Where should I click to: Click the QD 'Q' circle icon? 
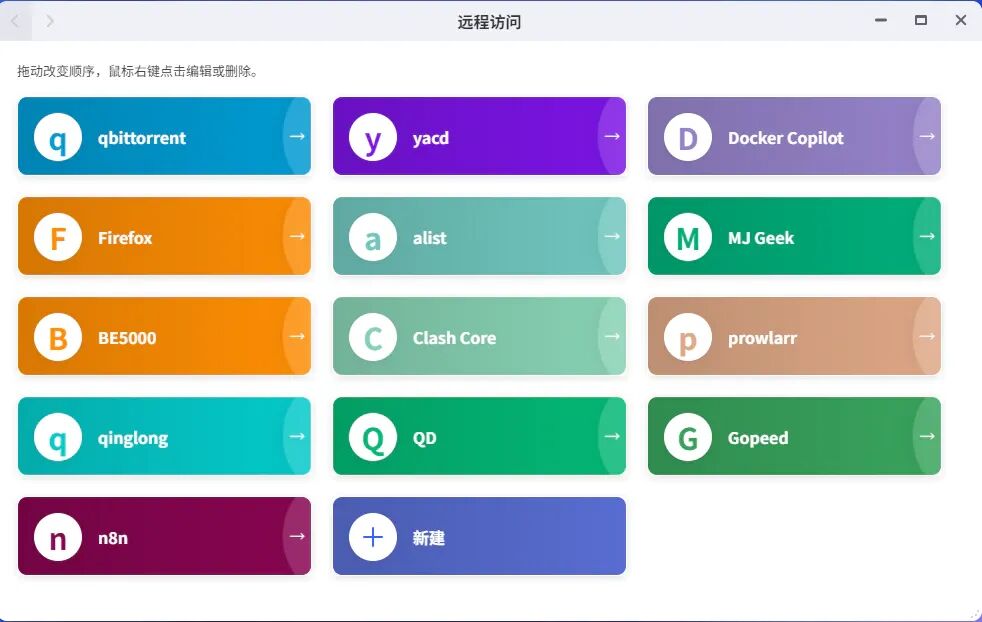[x=373, y=437]
